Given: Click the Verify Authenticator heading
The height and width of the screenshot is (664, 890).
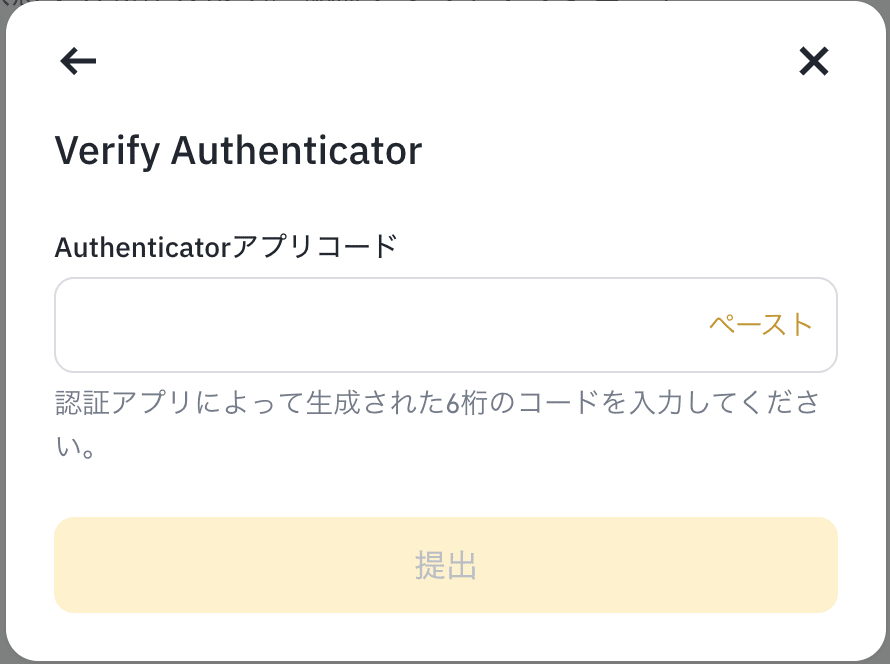Looking at the screenshot, I should click(238, 151).
